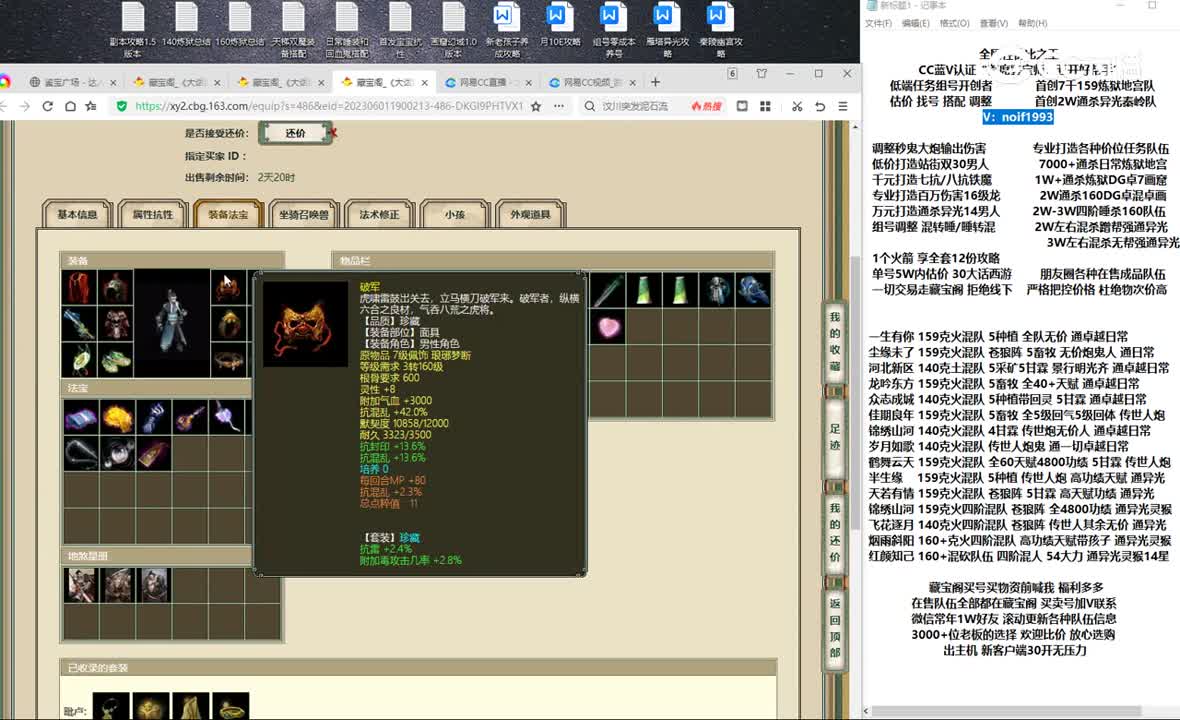Image resolution: width=1180 pixels, height=720 pixels.
Task: Switch to the 法术修正 tab
Action: [x=379, y=214]
